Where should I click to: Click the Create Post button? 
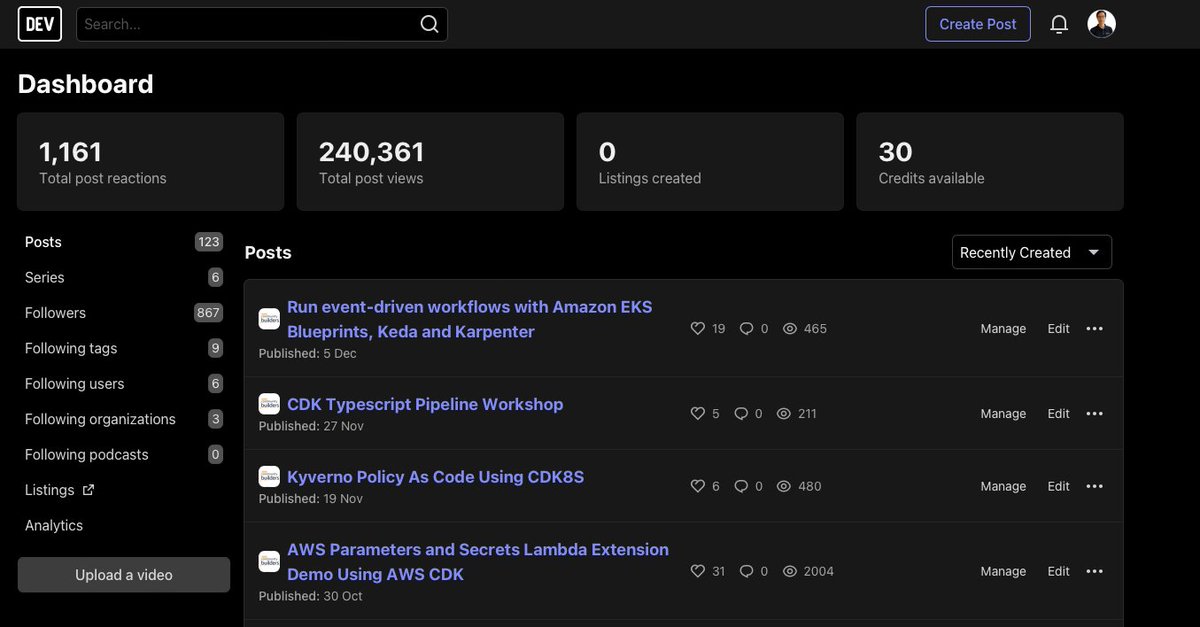point(978,24)
